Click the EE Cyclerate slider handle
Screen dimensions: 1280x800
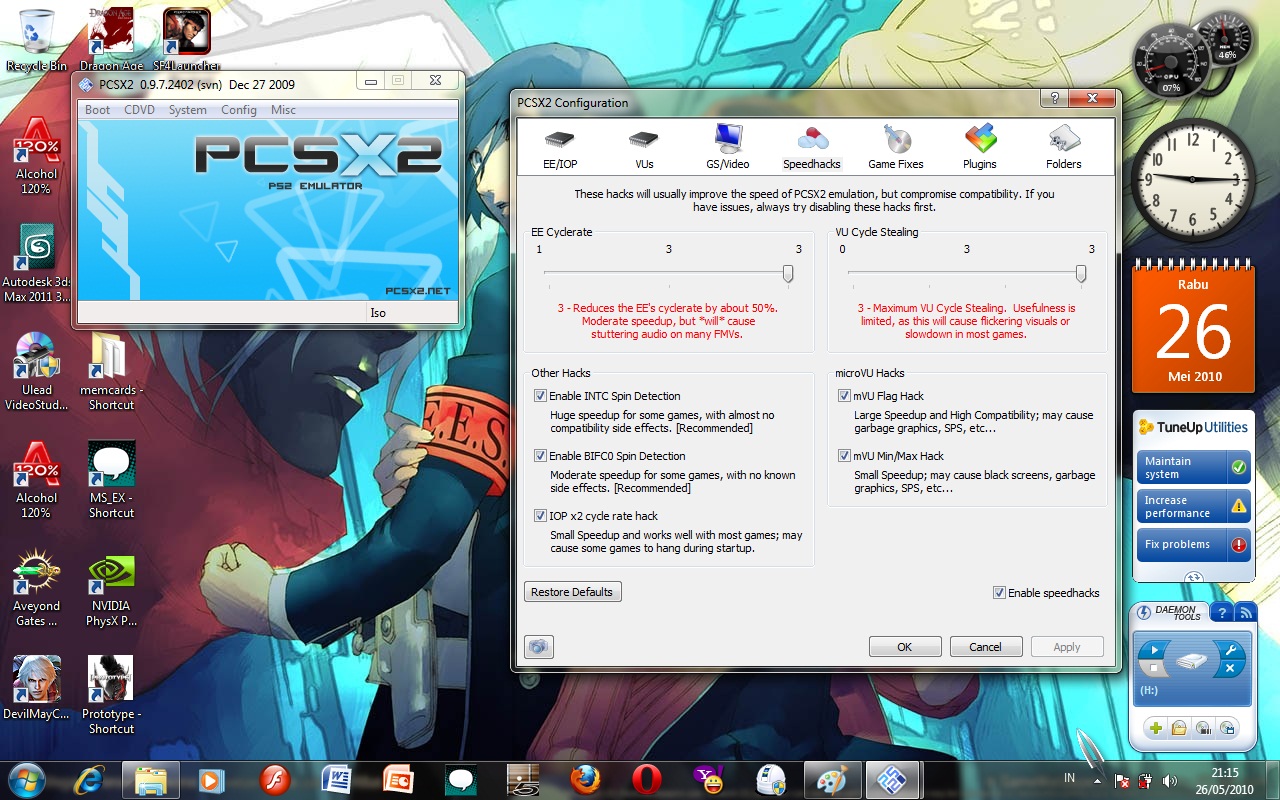click(788, 273)
